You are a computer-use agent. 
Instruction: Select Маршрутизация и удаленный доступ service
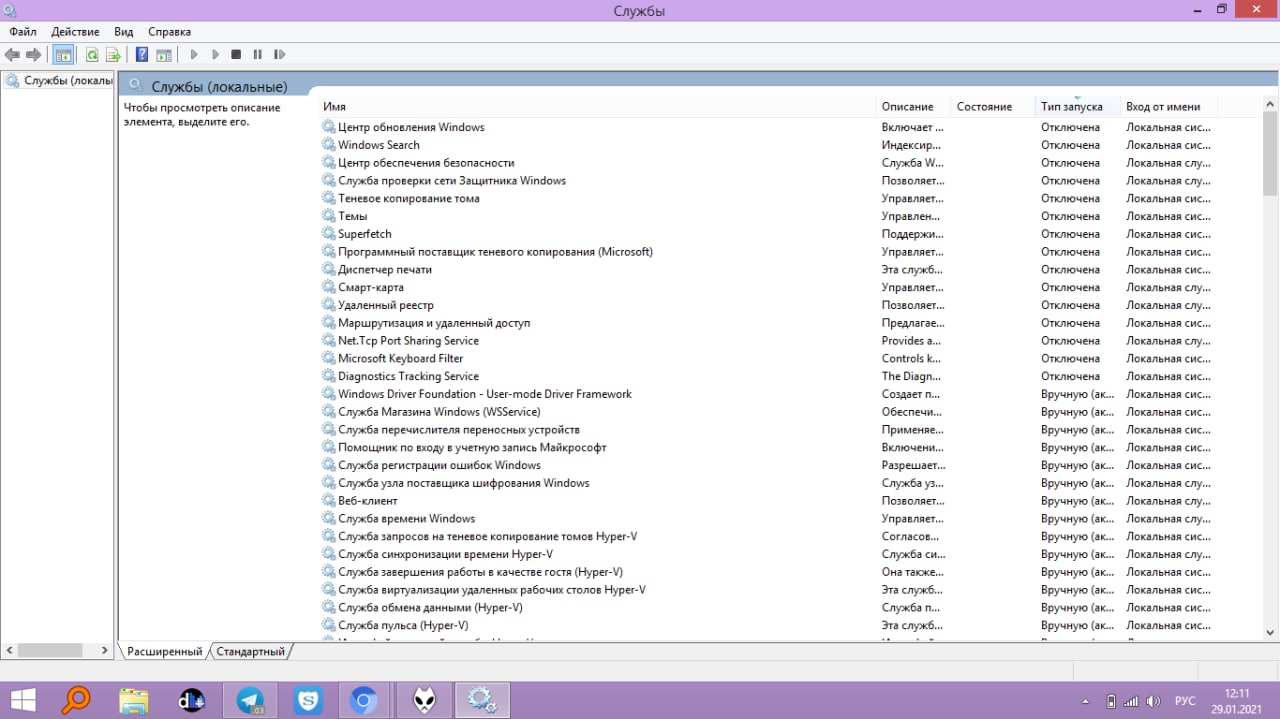[x=434, y=323]
